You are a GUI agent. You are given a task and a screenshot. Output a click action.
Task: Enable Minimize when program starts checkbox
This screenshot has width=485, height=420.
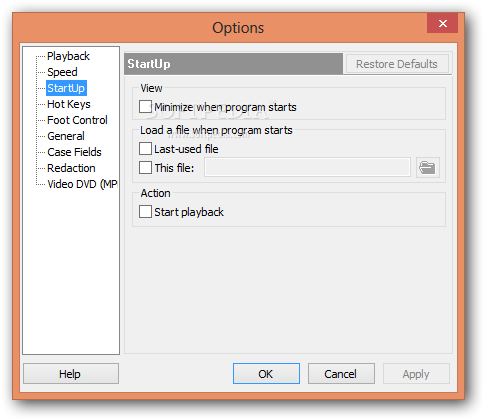145,107
